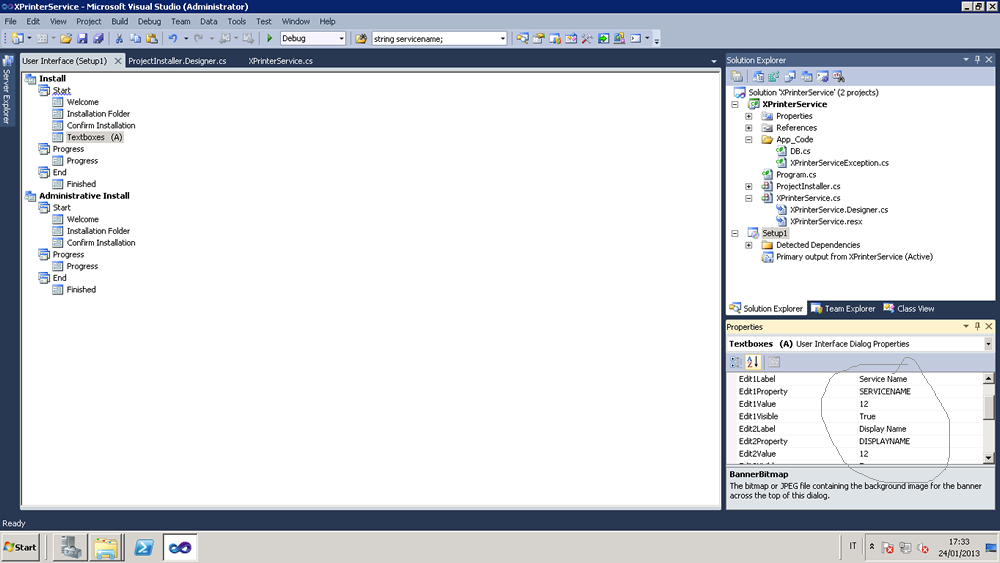Open the 'string servicename;' find combo box
This screenshot has width=1000, height=563.
click(x=503, y=39)
